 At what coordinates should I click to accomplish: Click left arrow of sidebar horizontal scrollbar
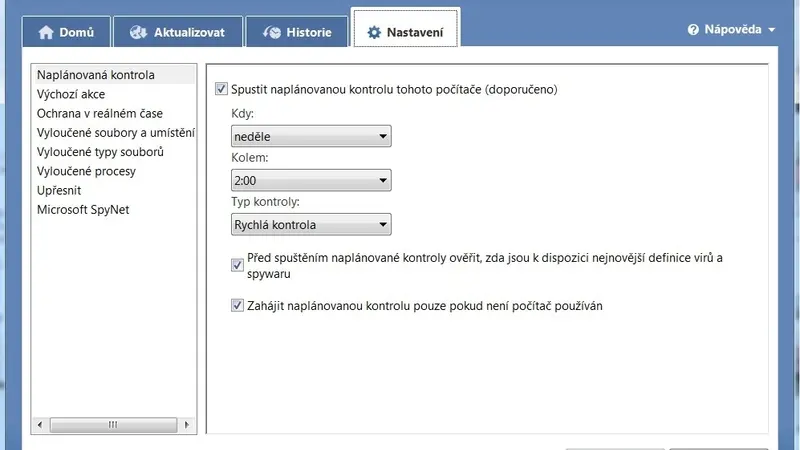click(x=40, y=424)
